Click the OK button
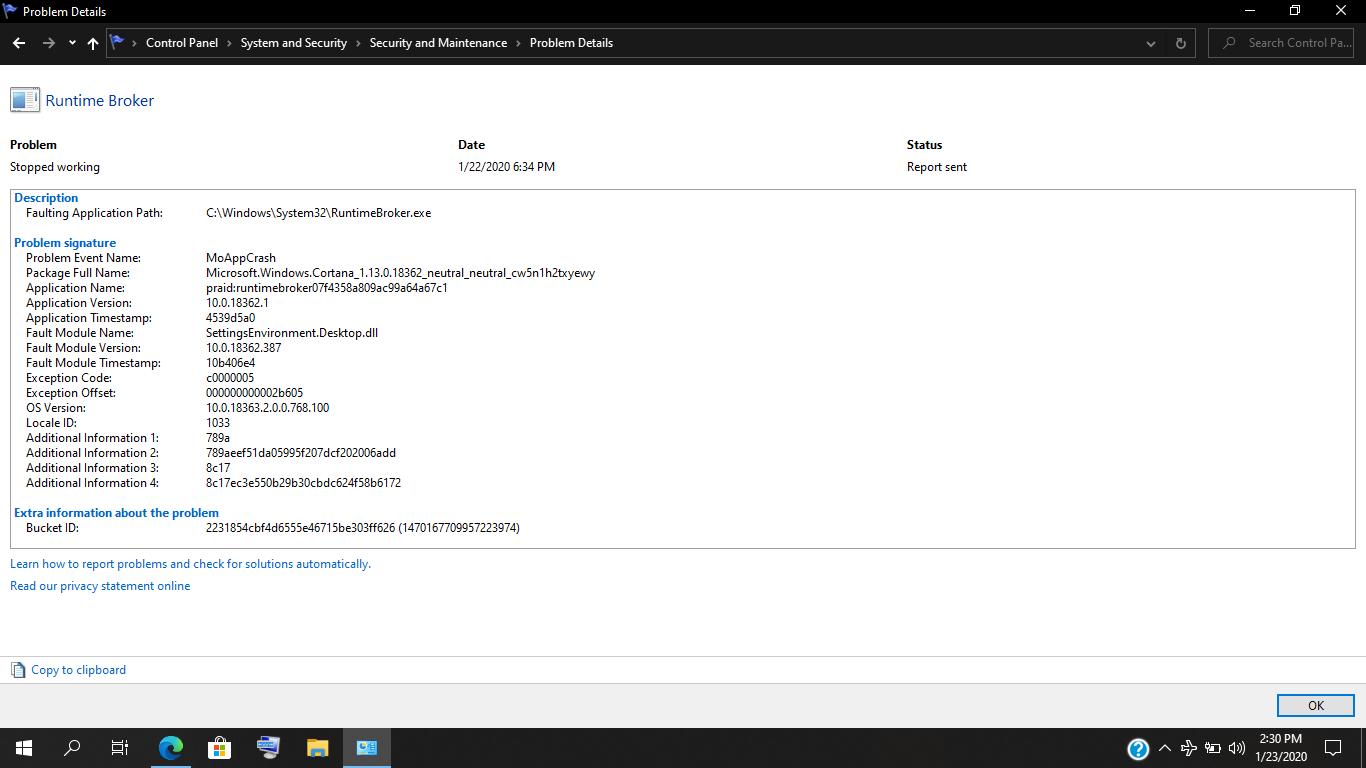The width and height of the screenshot is (1366, 768). pos(1316,705)
